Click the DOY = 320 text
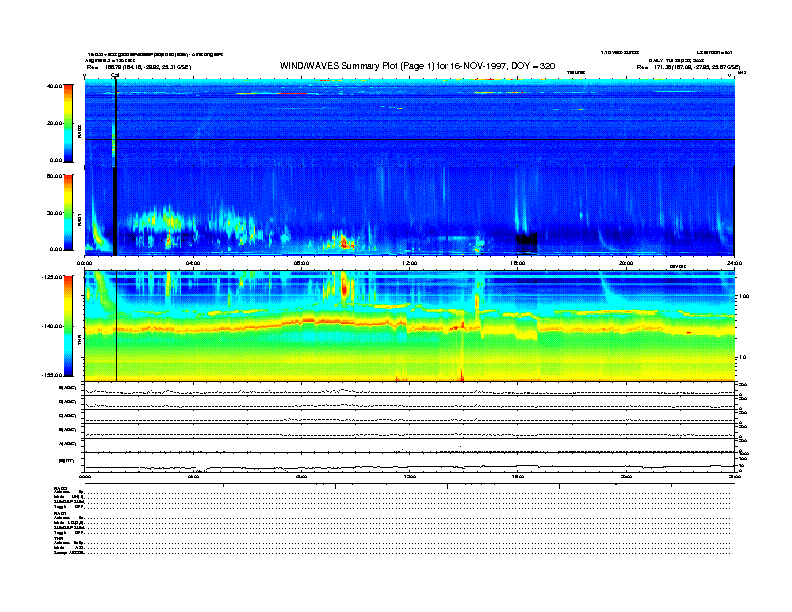 pos(533,66)
